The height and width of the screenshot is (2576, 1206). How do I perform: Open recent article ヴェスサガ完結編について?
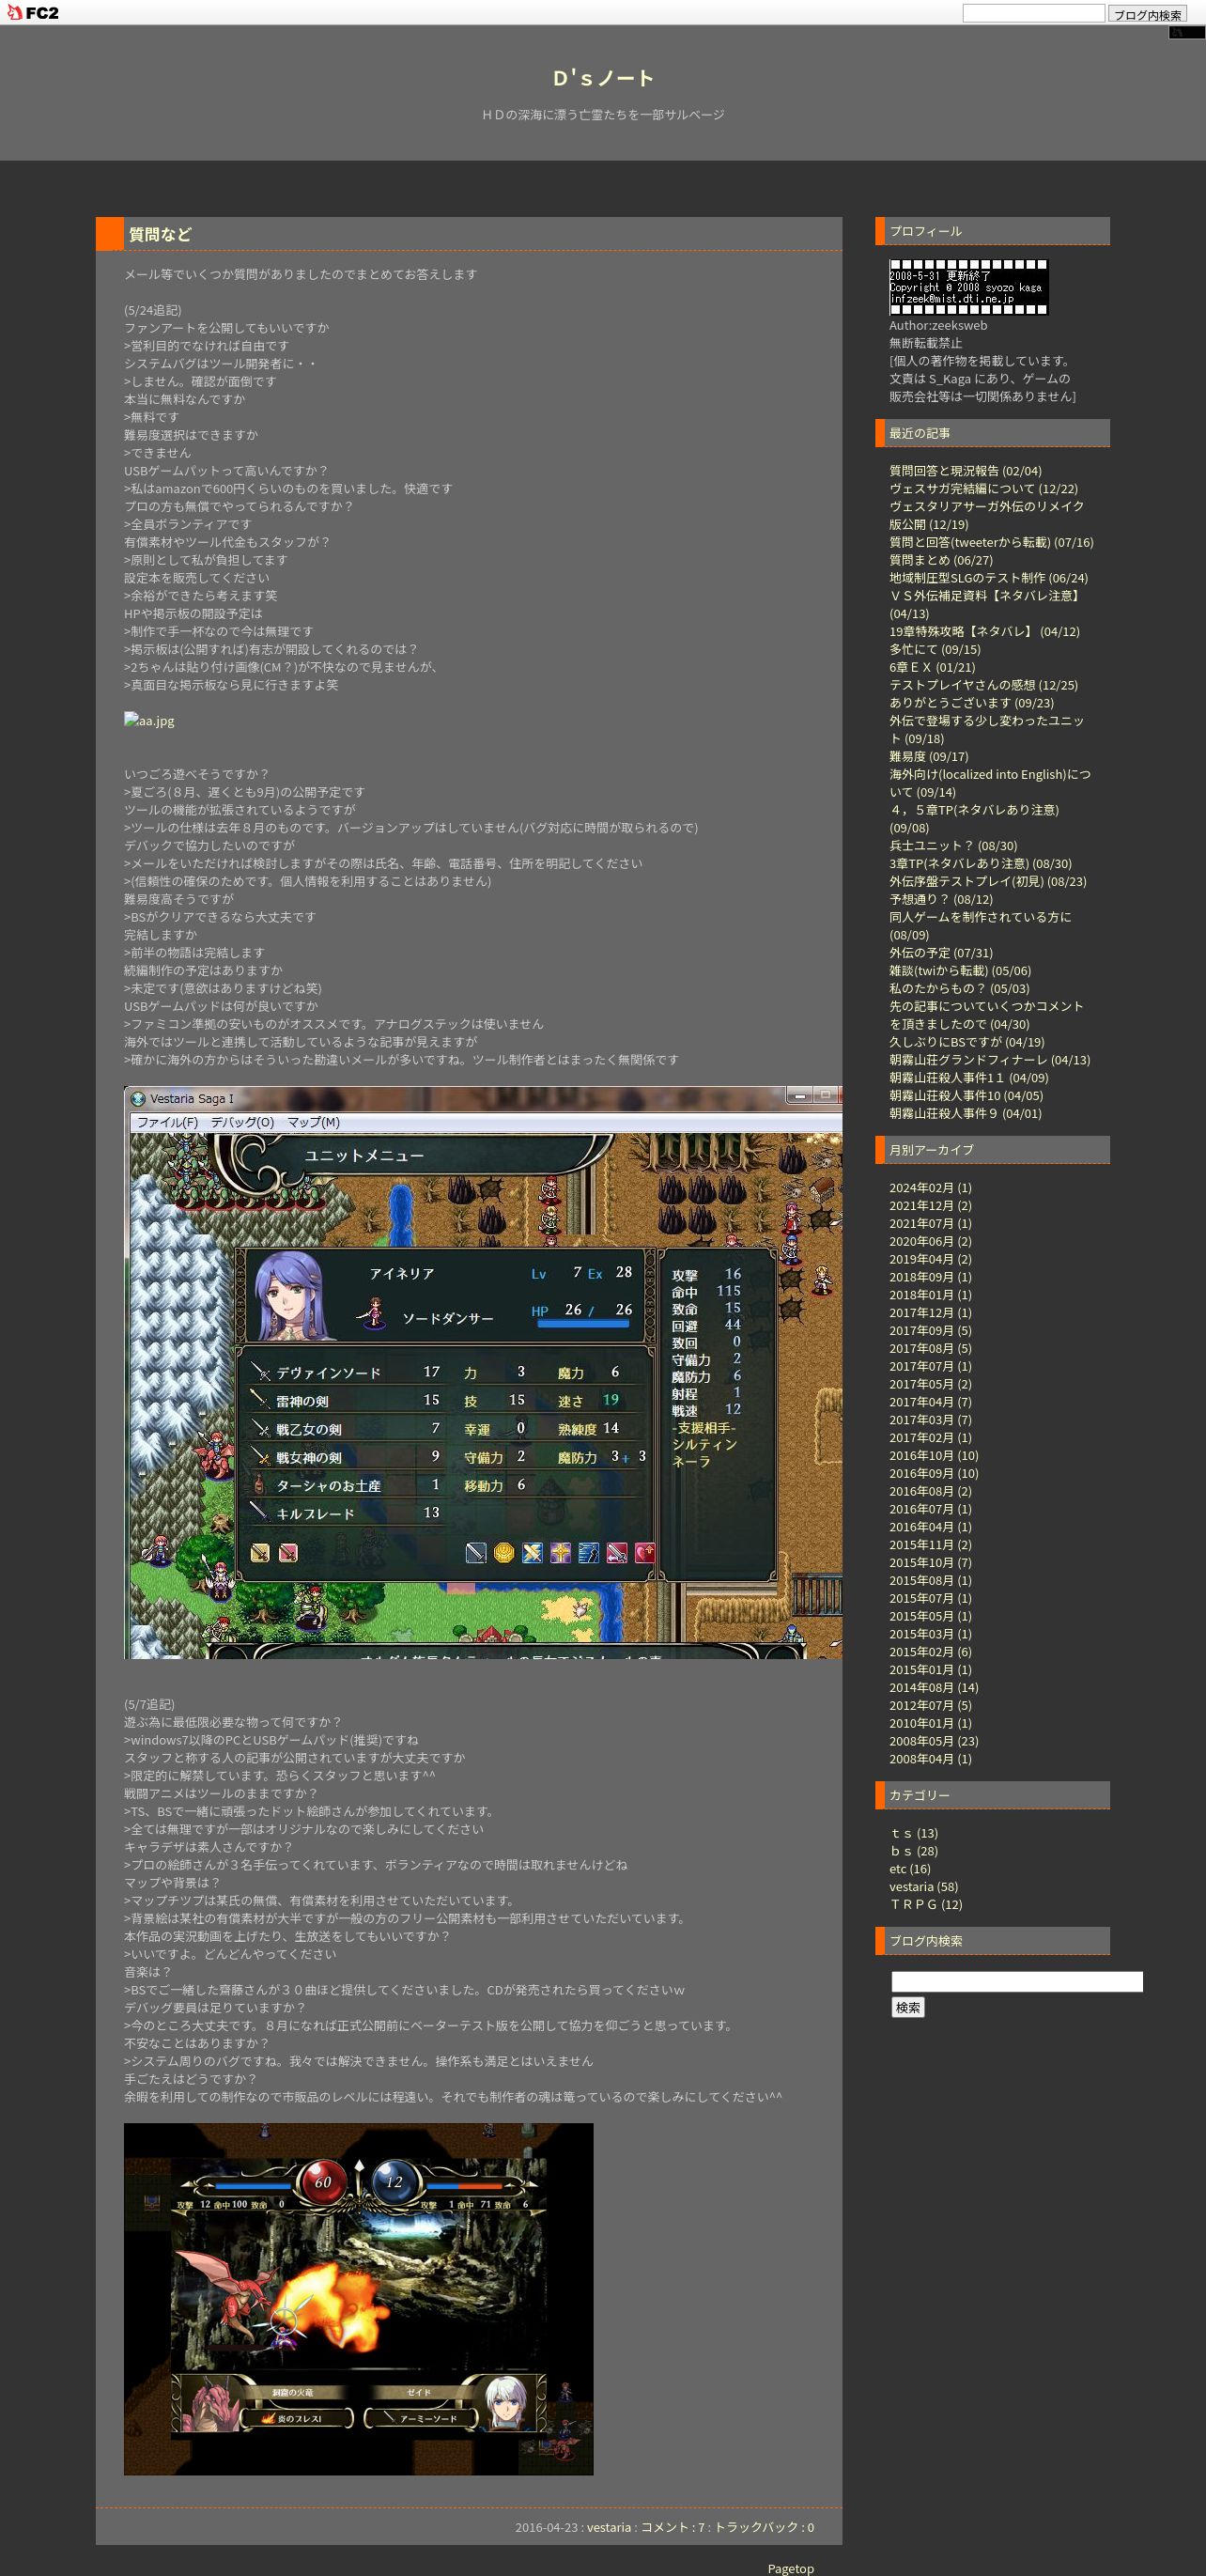point(983,489)
